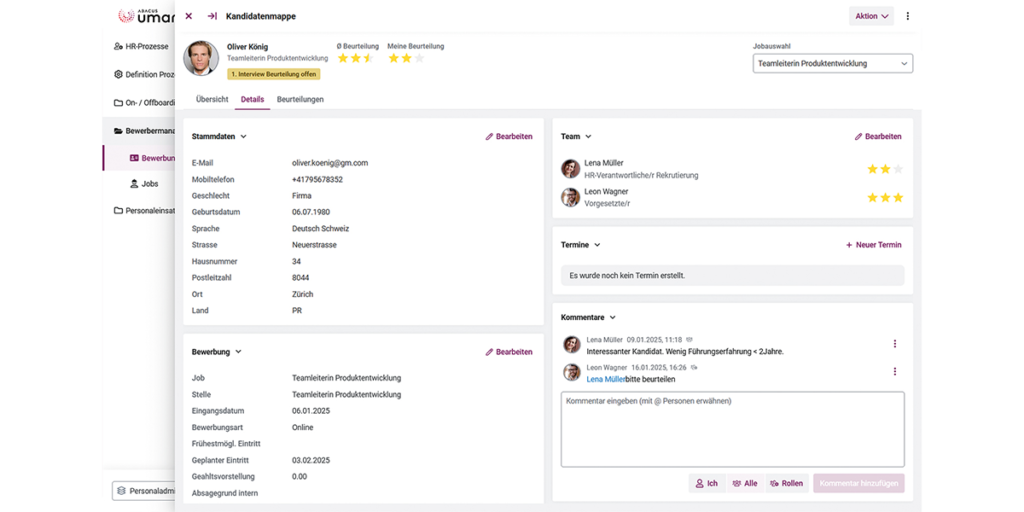Rate third star in Meine Beurteilung

click(419, 58)
